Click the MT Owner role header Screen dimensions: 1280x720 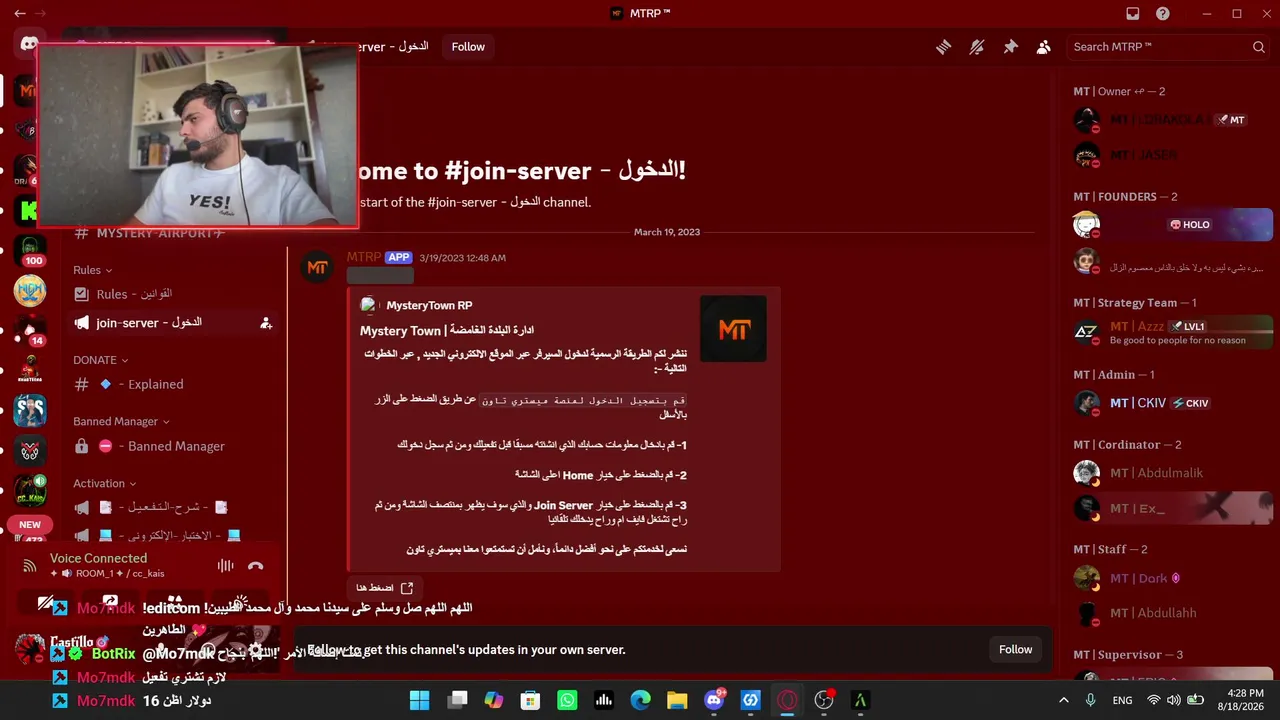pyautogui.click(x=1119, y=92)
